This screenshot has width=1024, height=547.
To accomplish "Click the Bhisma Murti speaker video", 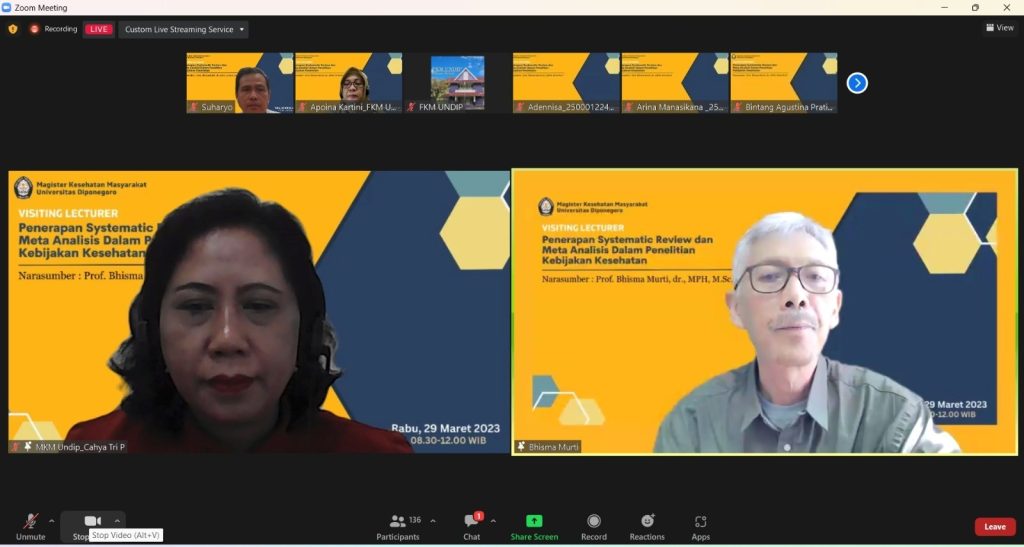I will (765, 312).
